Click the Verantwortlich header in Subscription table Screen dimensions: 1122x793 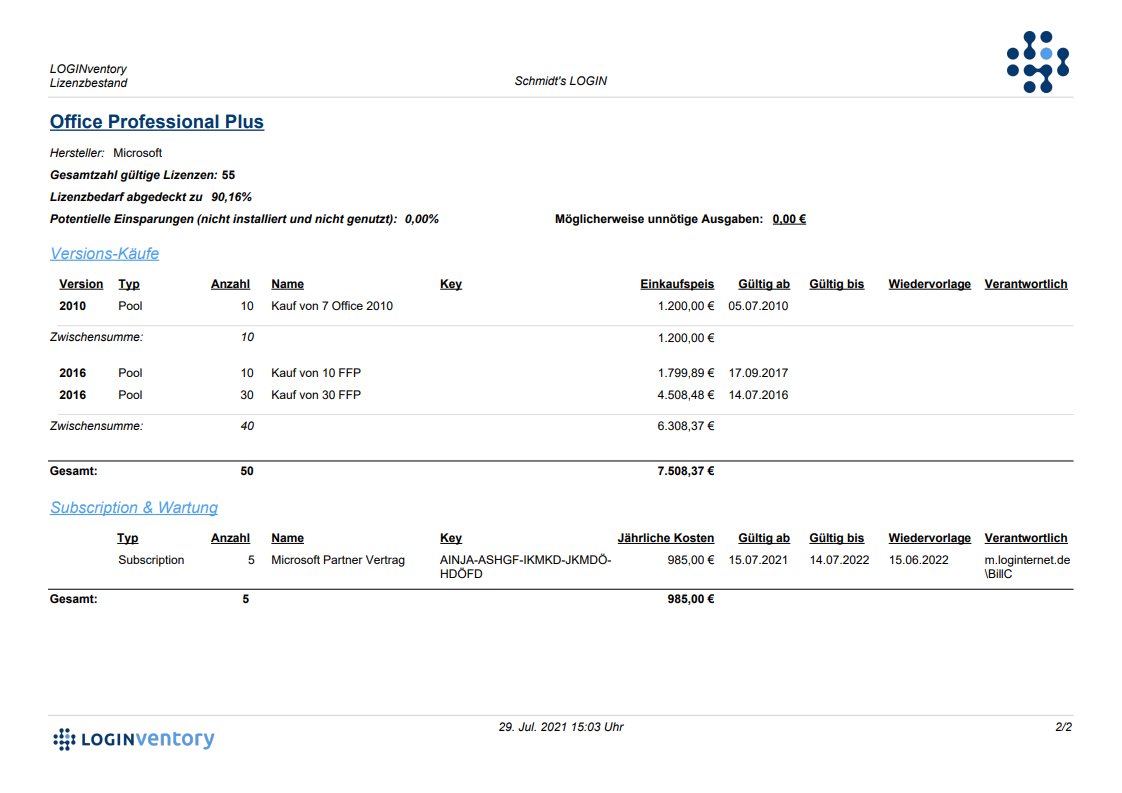tap(1025, 538)
